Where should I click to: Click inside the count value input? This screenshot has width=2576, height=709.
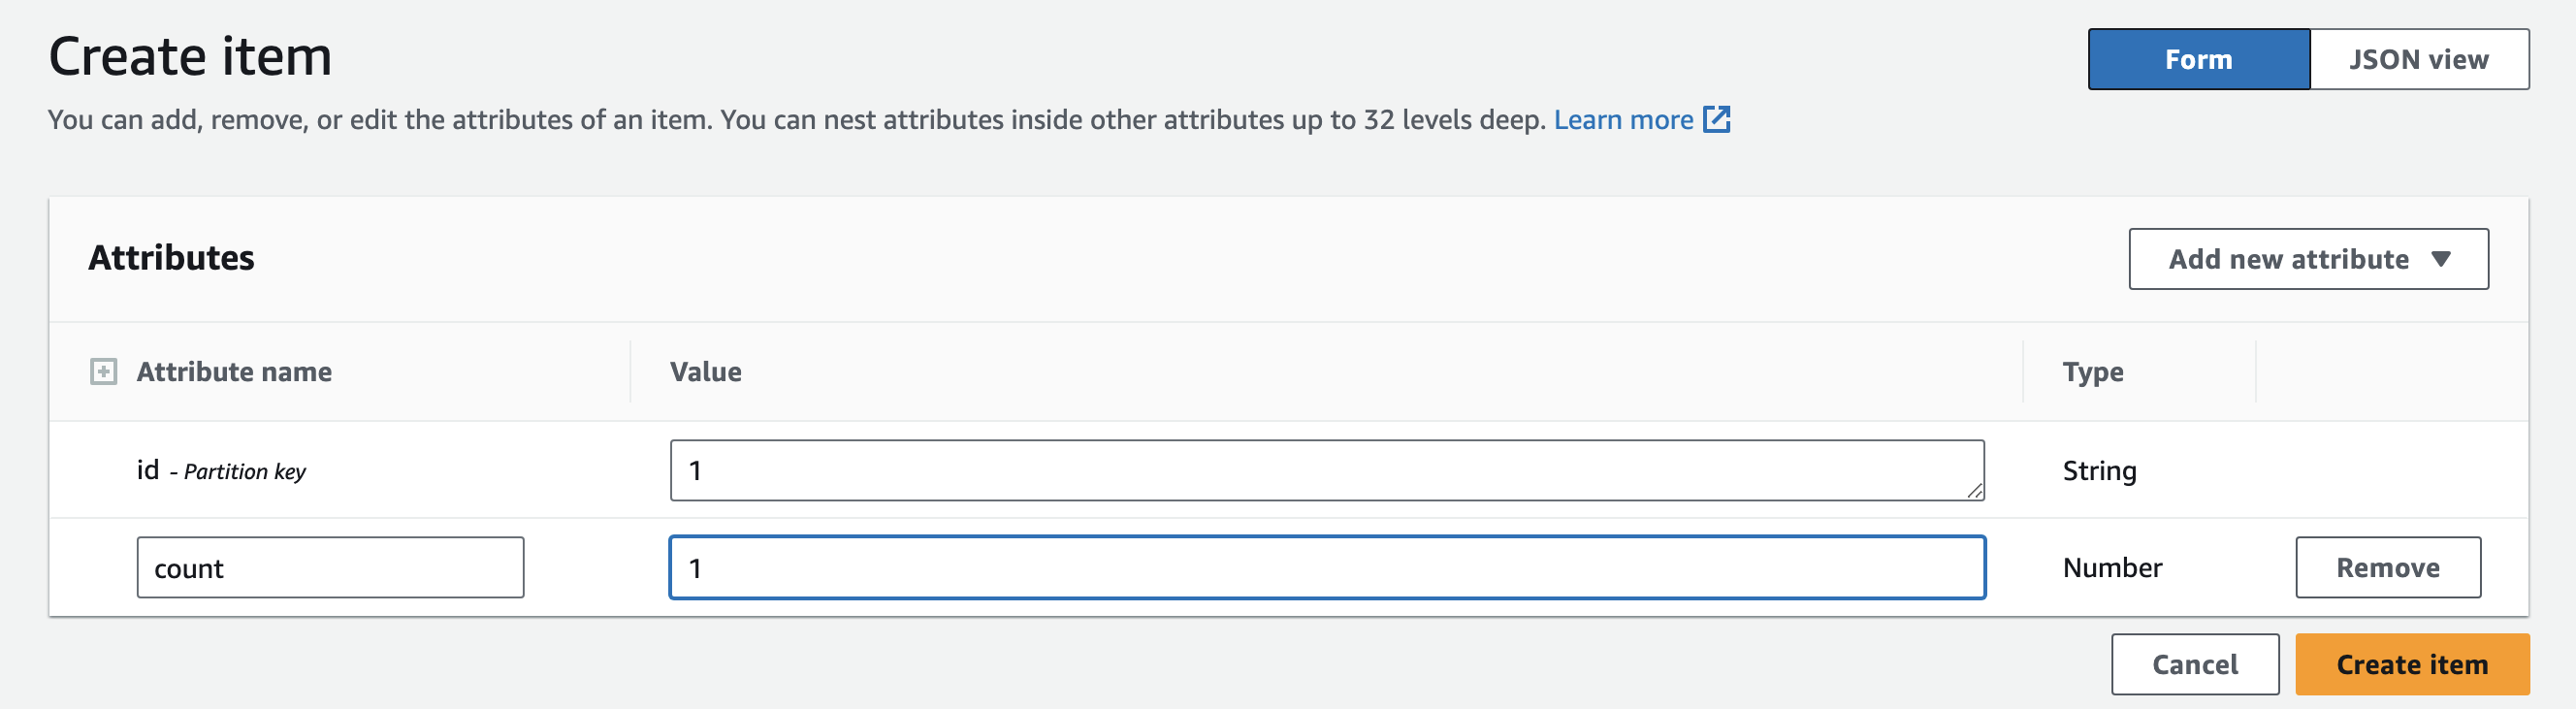[x=1327, y=567]
